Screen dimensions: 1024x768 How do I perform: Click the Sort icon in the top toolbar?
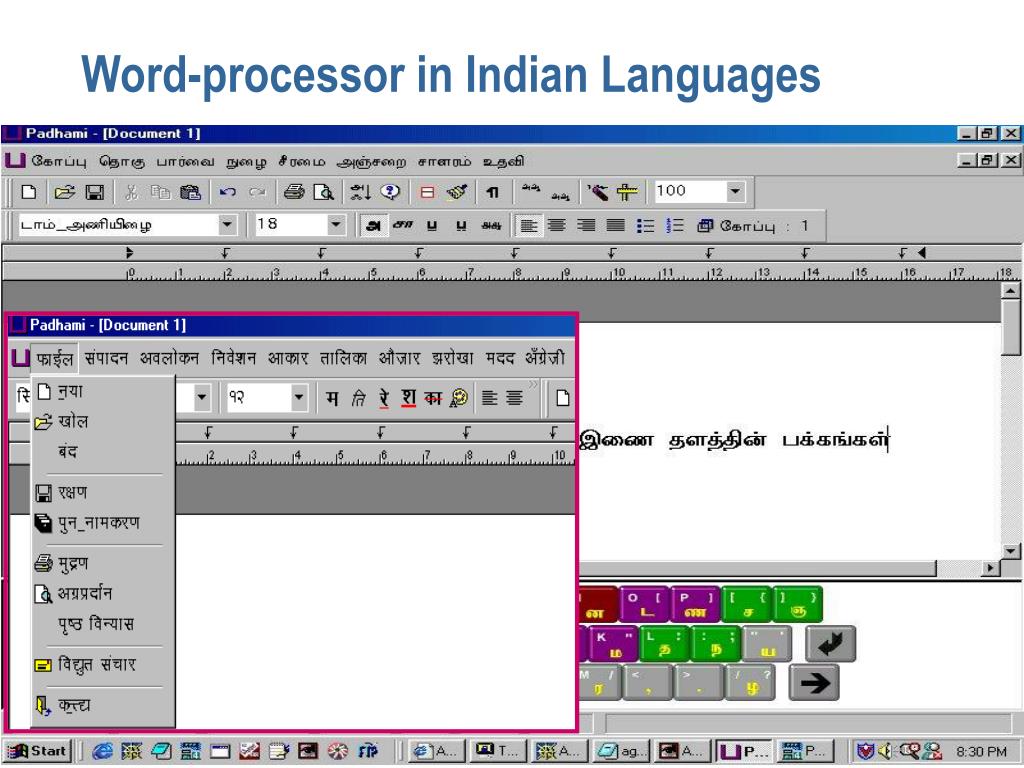360,192
